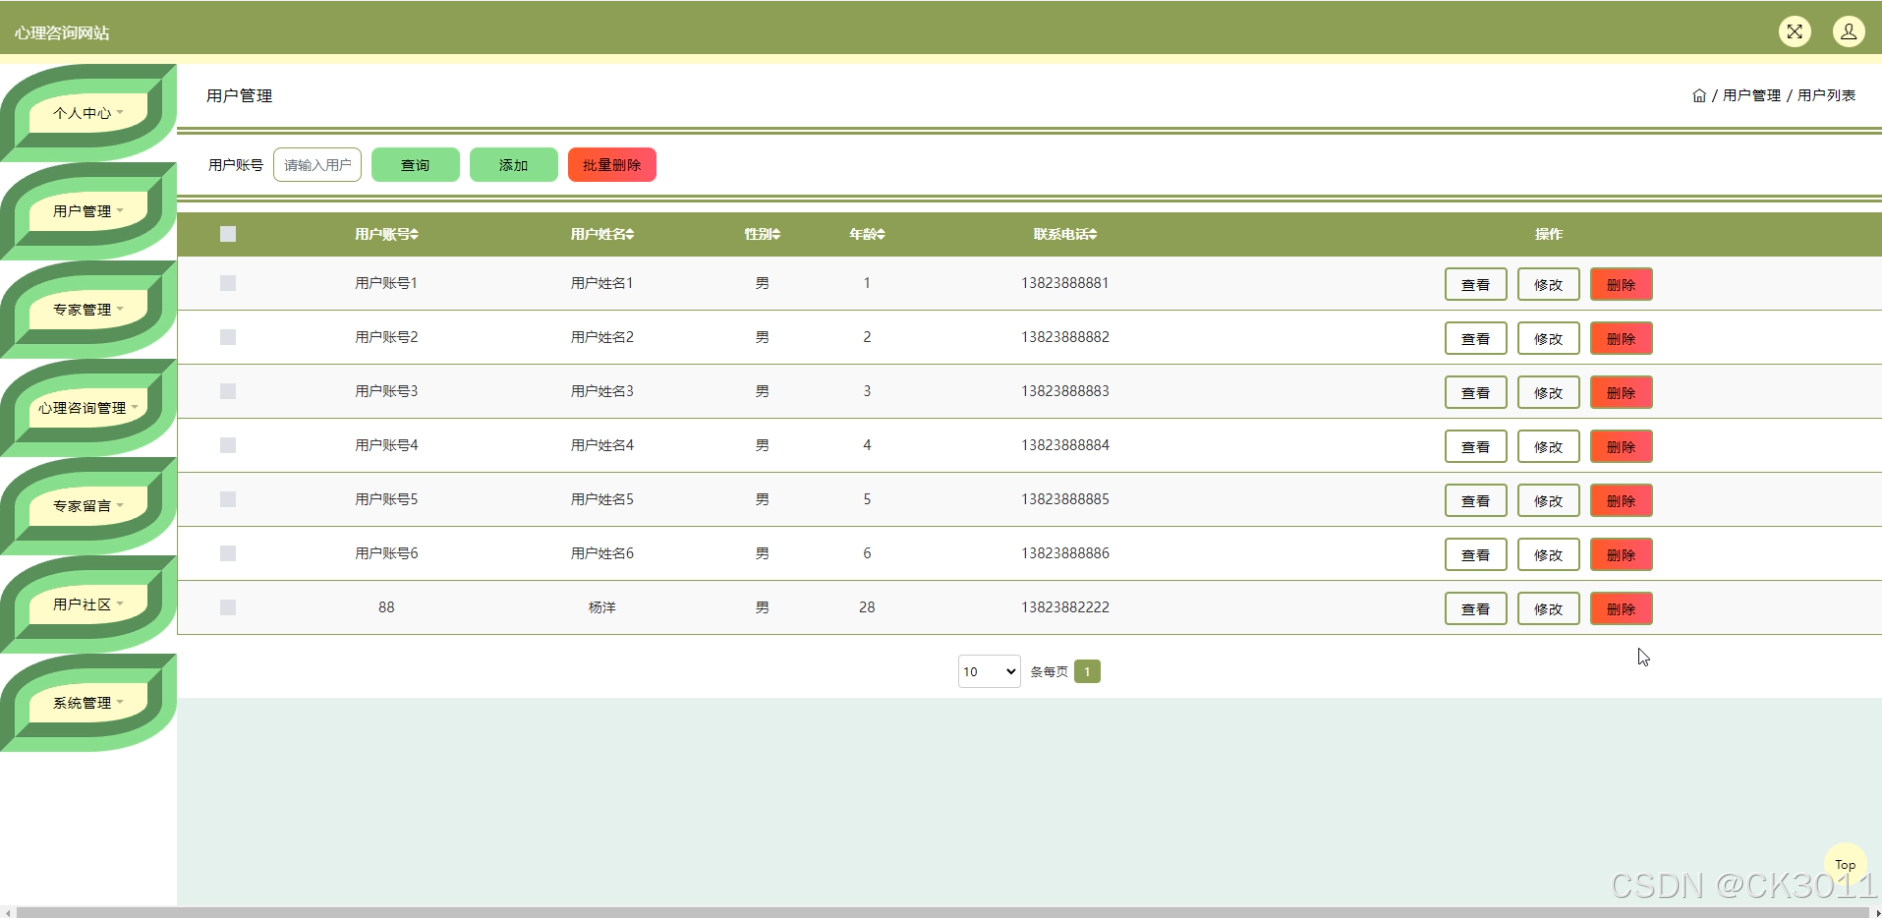Expand the 专家留言 sidebar menu
1882x918 pixels.
[x=88, y=506]
